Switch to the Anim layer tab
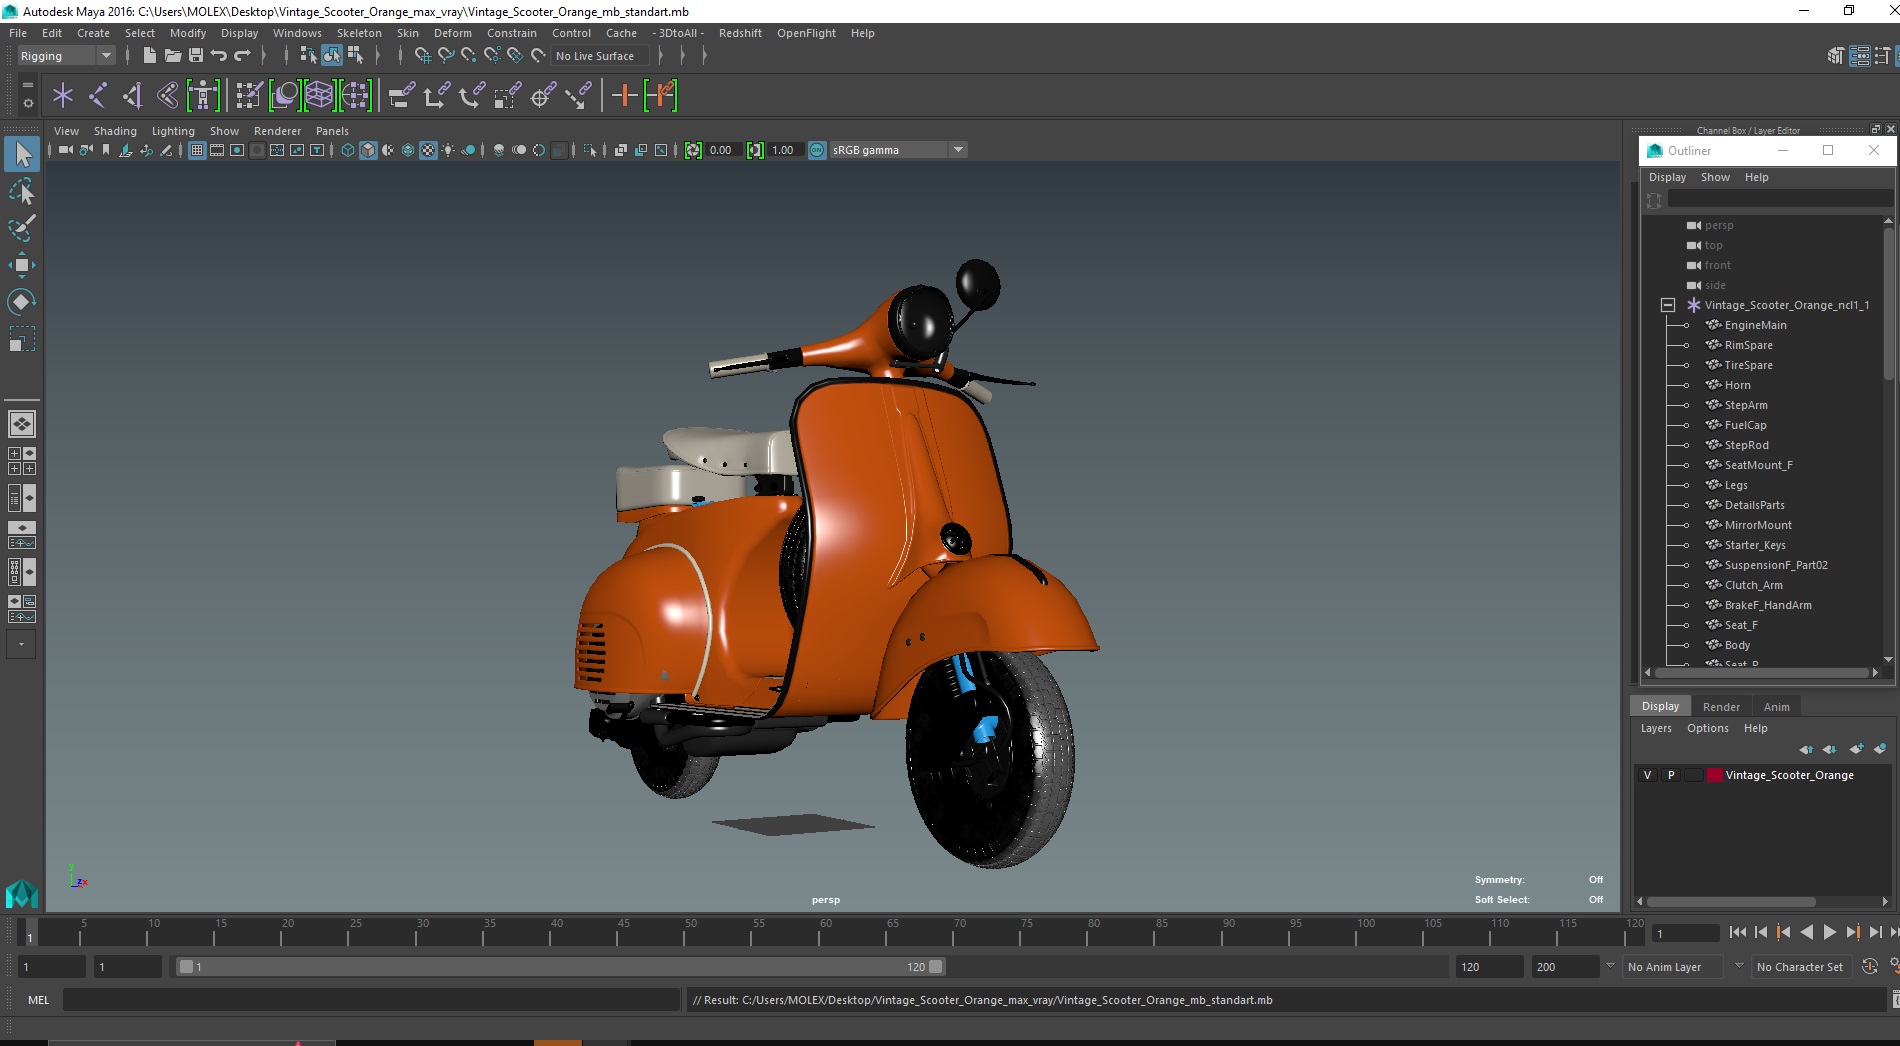 1776,706
